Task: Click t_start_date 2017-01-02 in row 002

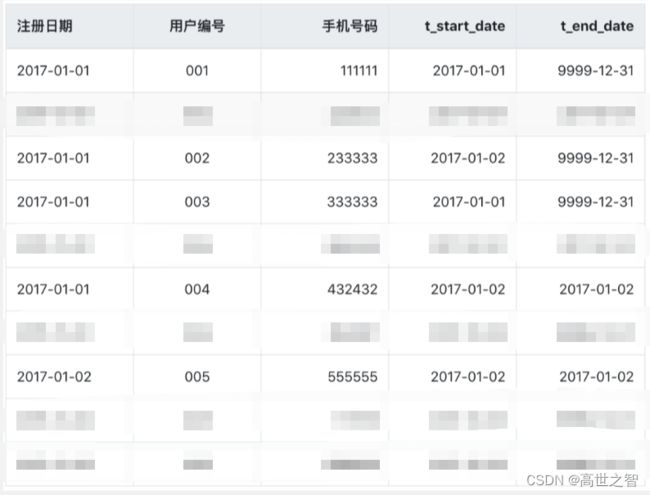Action: click(x=468, y=158)
